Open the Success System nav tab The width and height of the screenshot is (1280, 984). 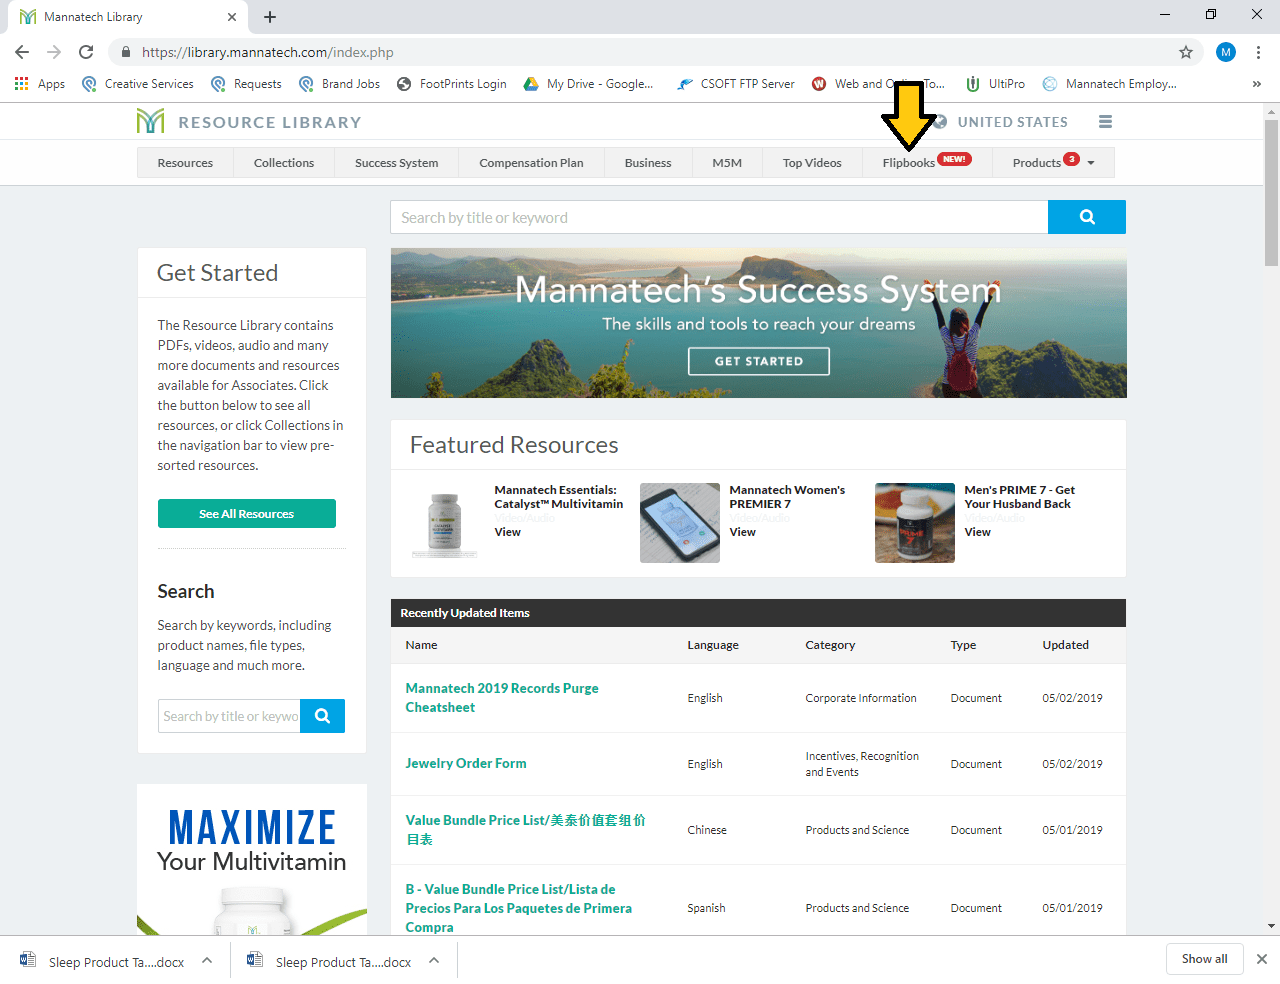pos(397,163)
